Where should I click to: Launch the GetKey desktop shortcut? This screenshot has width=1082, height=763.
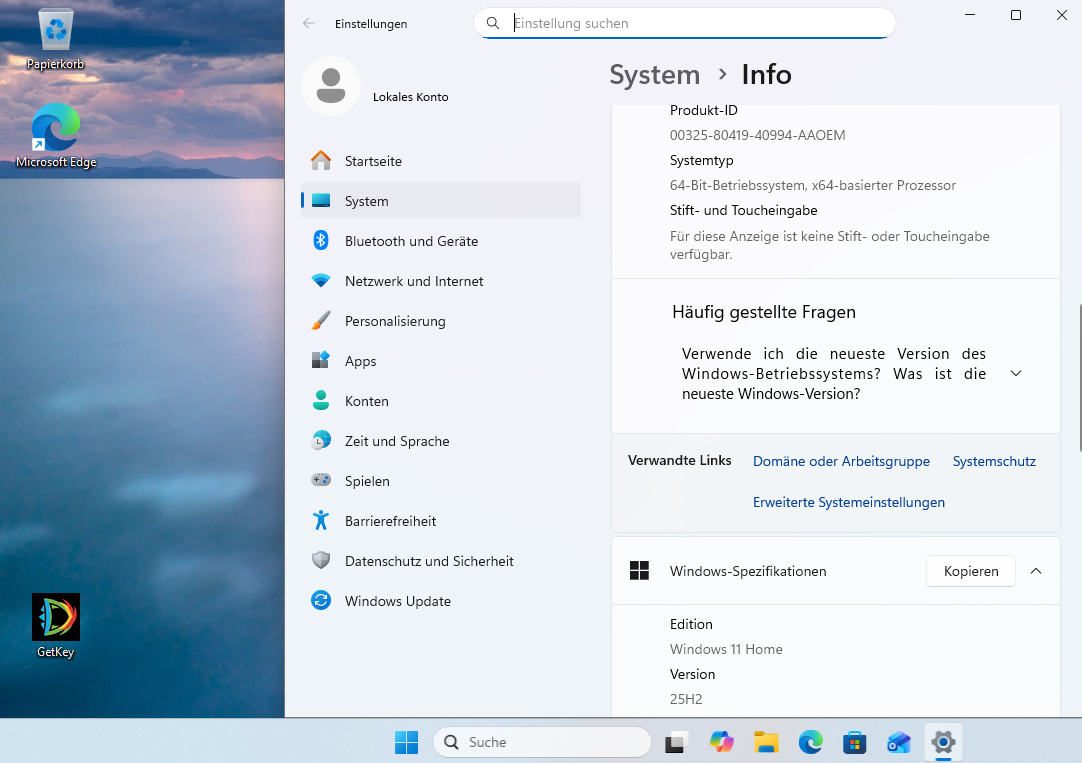pyautogui.click(x=55, y=618)
